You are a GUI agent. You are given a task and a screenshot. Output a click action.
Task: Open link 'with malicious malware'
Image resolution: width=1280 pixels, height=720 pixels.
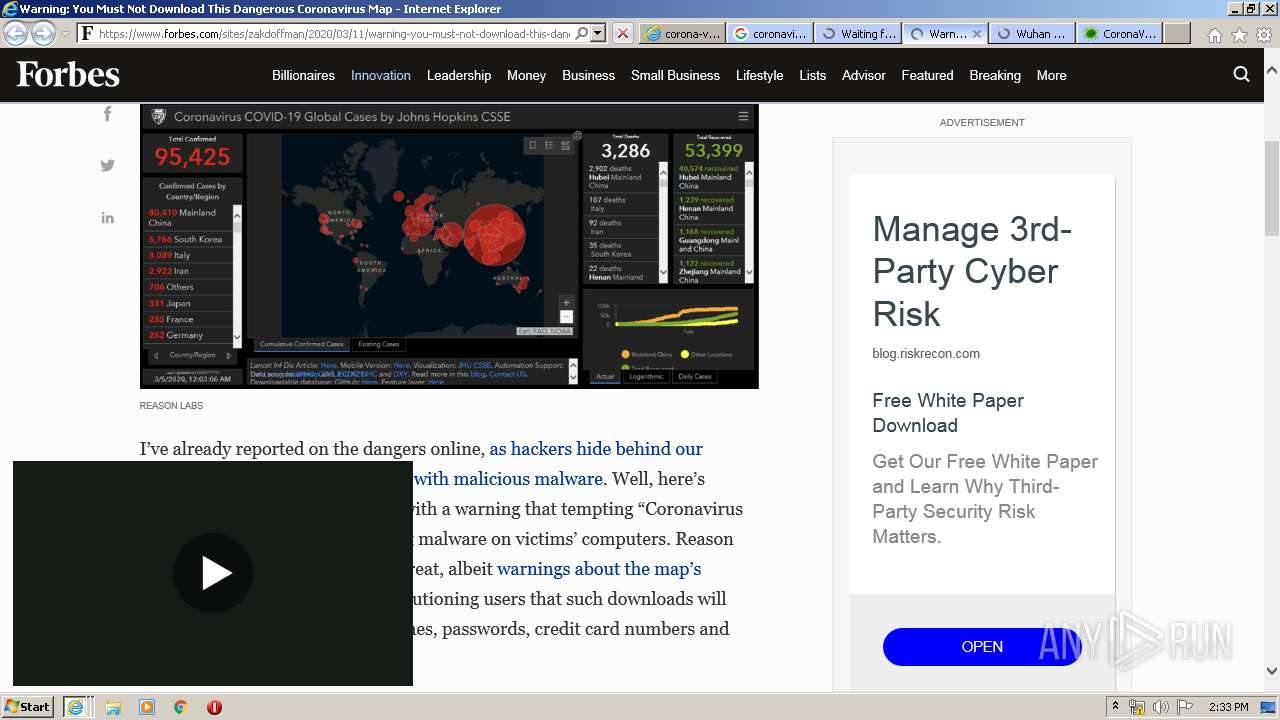click(x=508, y=479)
